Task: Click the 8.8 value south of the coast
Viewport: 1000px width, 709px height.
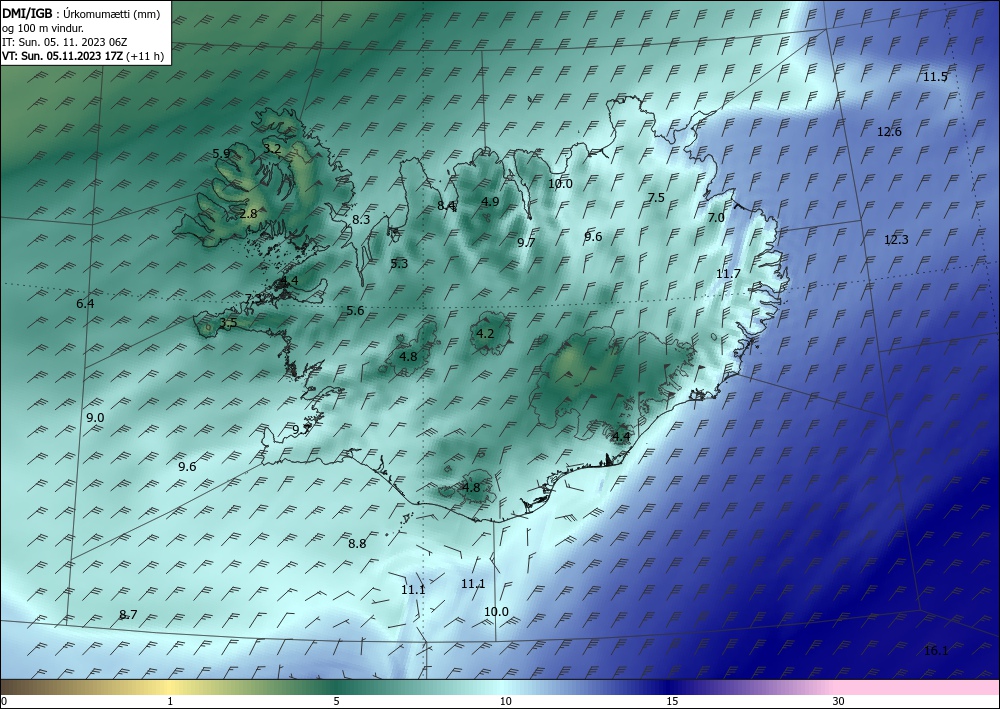Action: tap(357, 543)
